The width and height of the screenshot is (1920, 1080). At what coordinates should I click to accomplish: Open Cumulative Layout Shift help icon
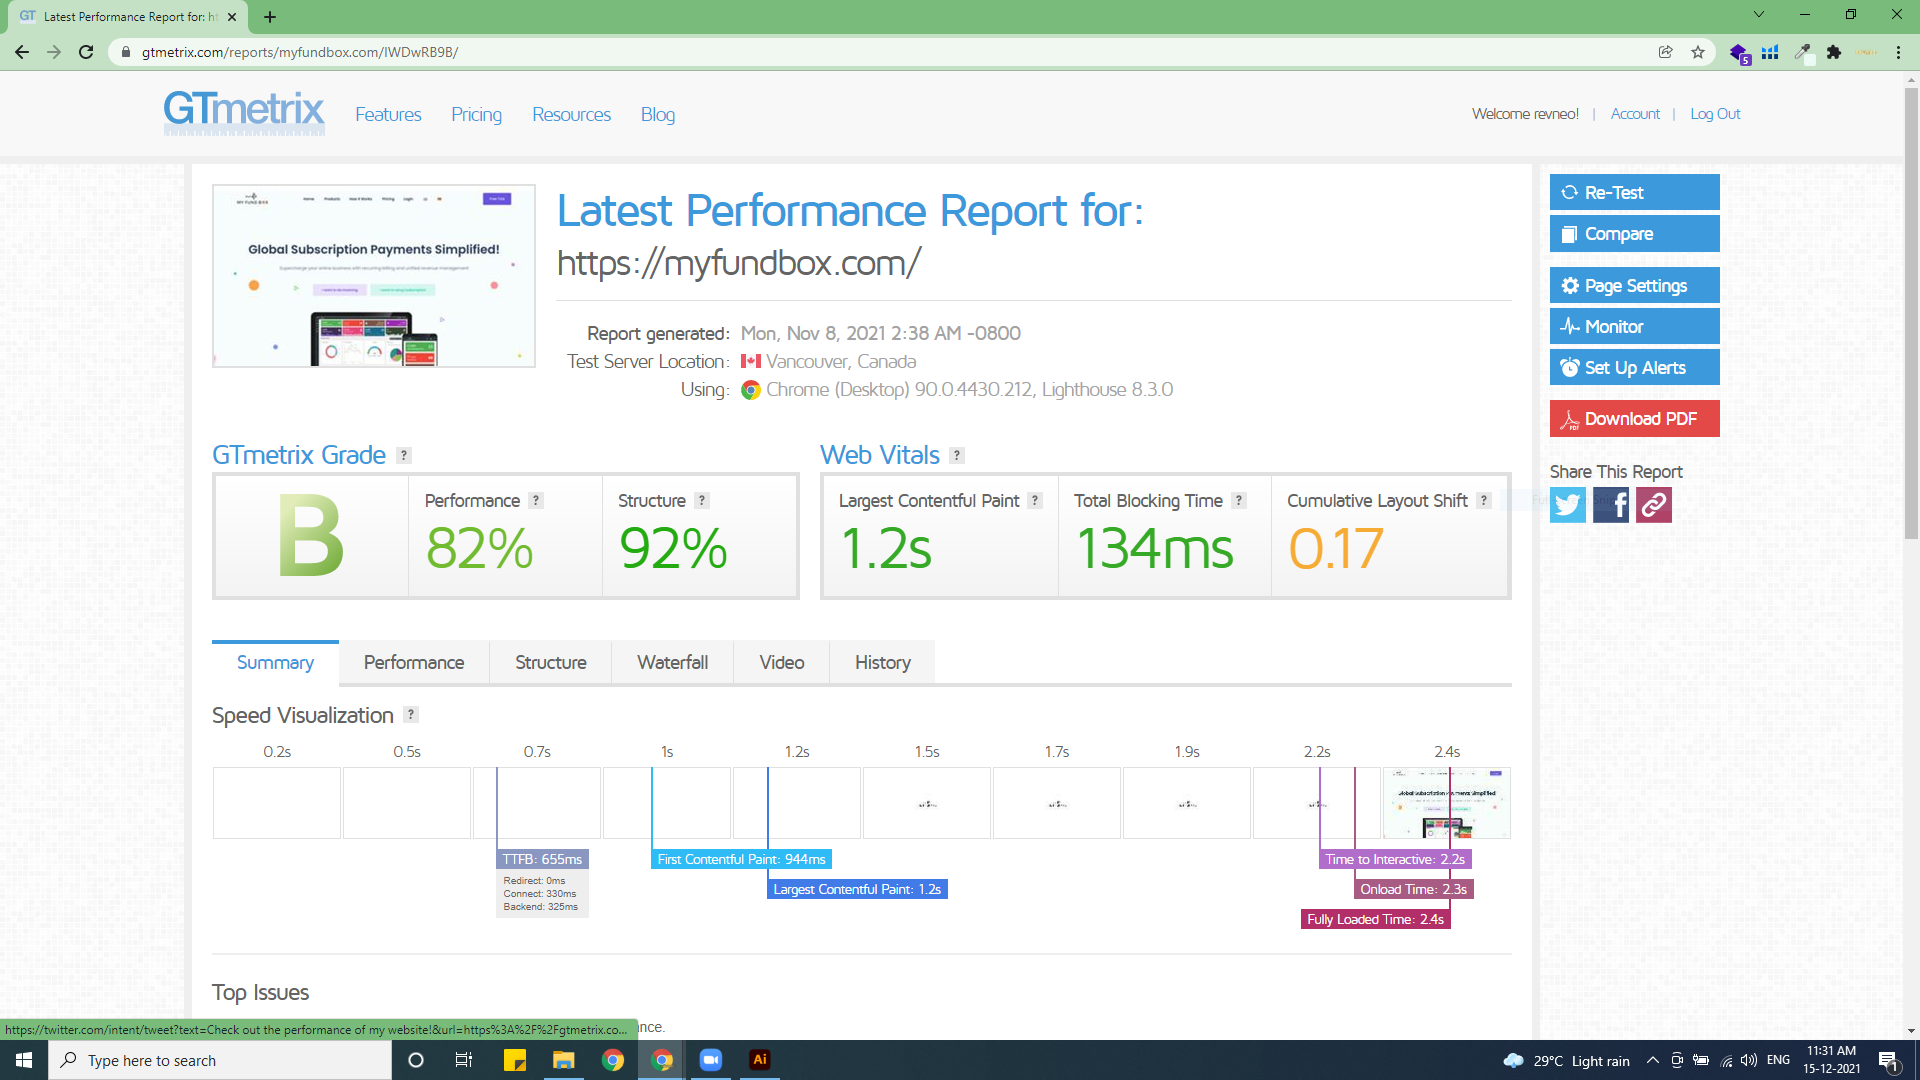click(1484, 500)
